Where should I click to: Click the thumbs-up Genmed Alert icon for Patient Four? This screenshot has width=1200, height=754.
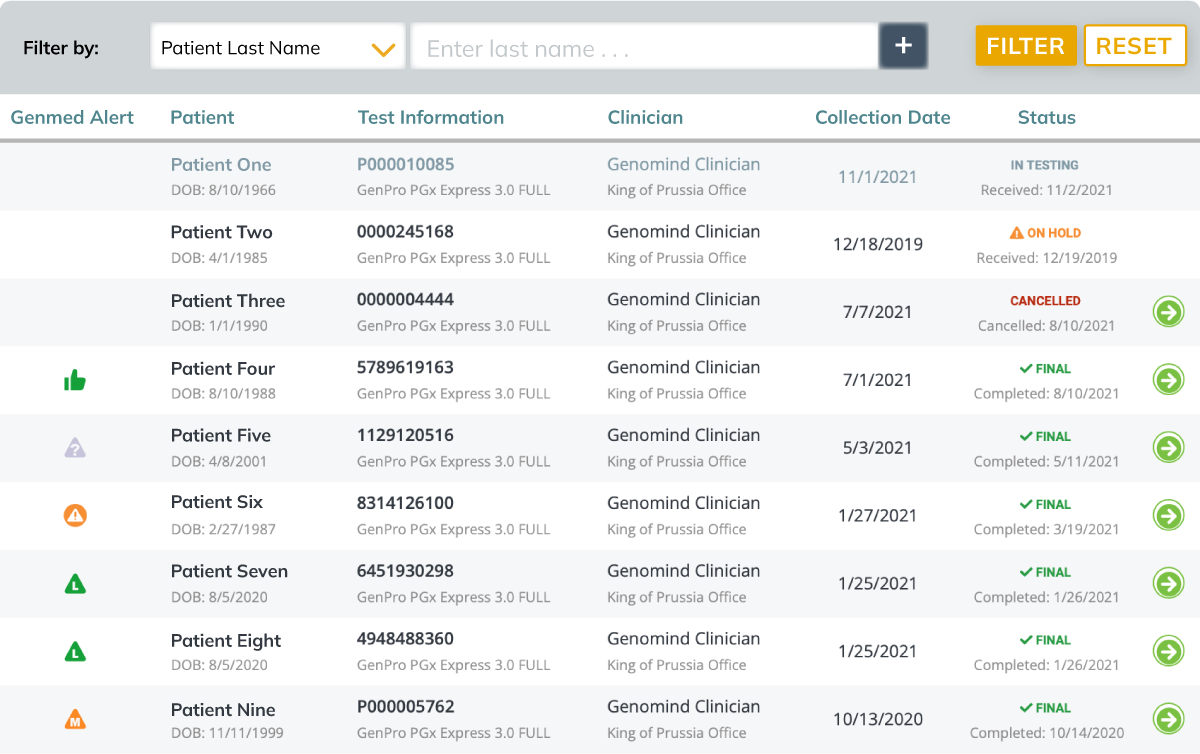tap(75, 380)
